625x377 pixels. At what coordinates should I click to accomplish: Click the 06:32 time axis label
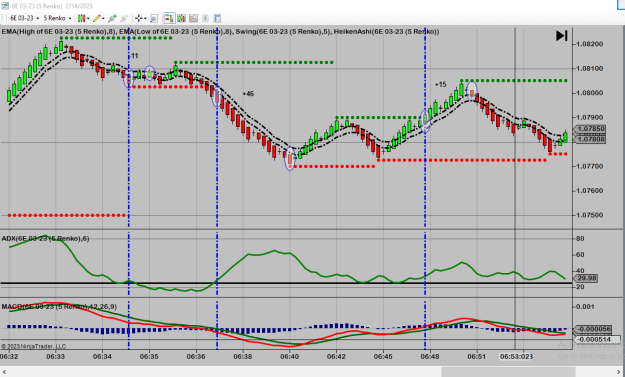[9, 356]
